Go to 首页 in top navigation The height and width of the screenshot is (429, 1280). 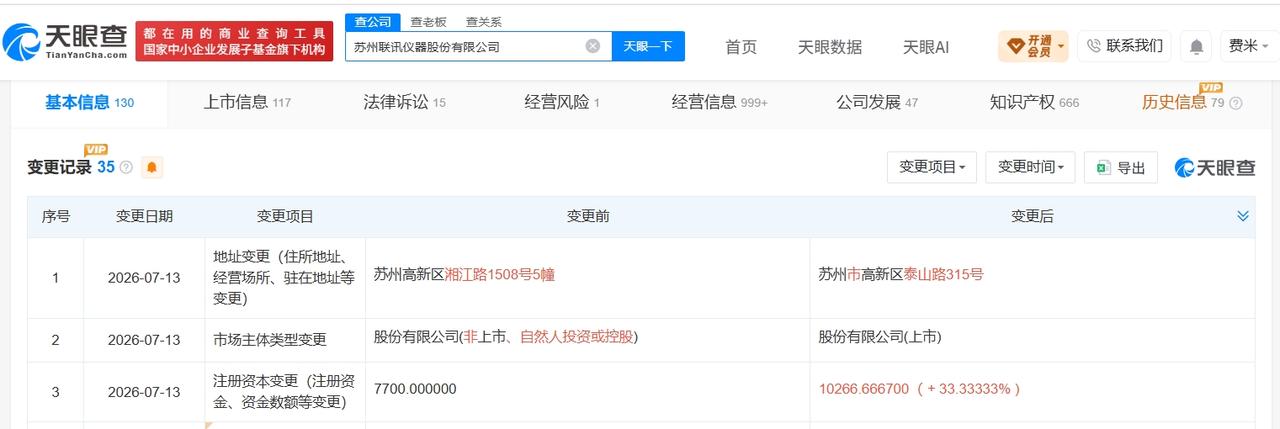click(741, 47)
